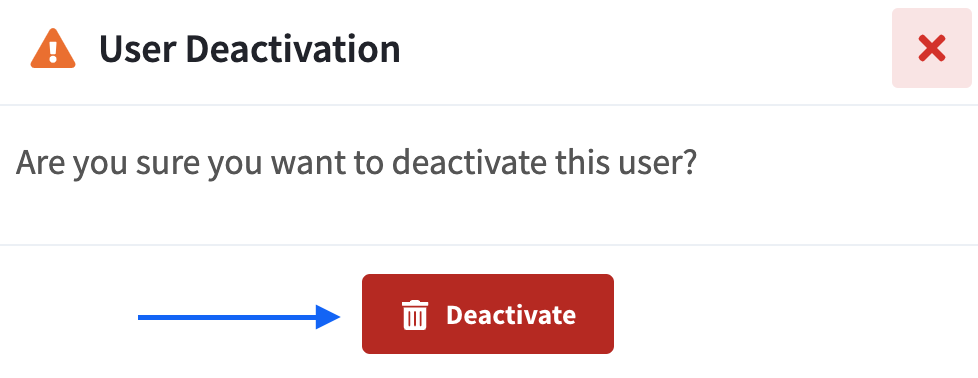978x378 pixels.
Task: Confirm user deactivation
Action: 488,314
